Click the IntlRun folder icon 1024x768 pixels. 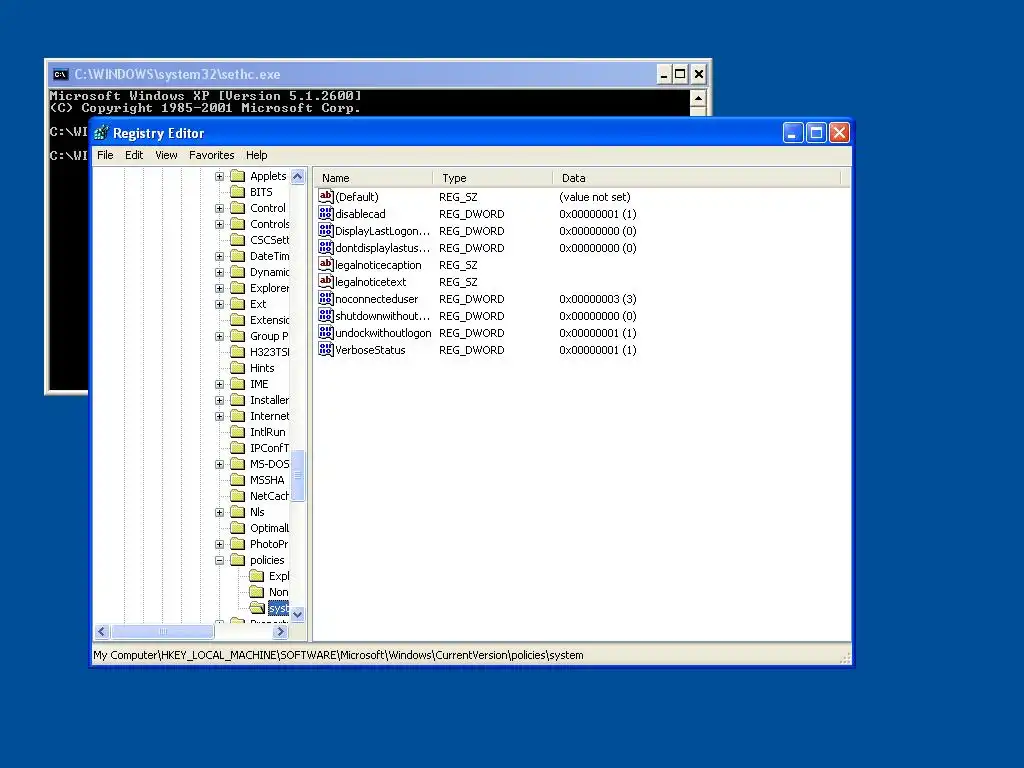click(238, 432)
